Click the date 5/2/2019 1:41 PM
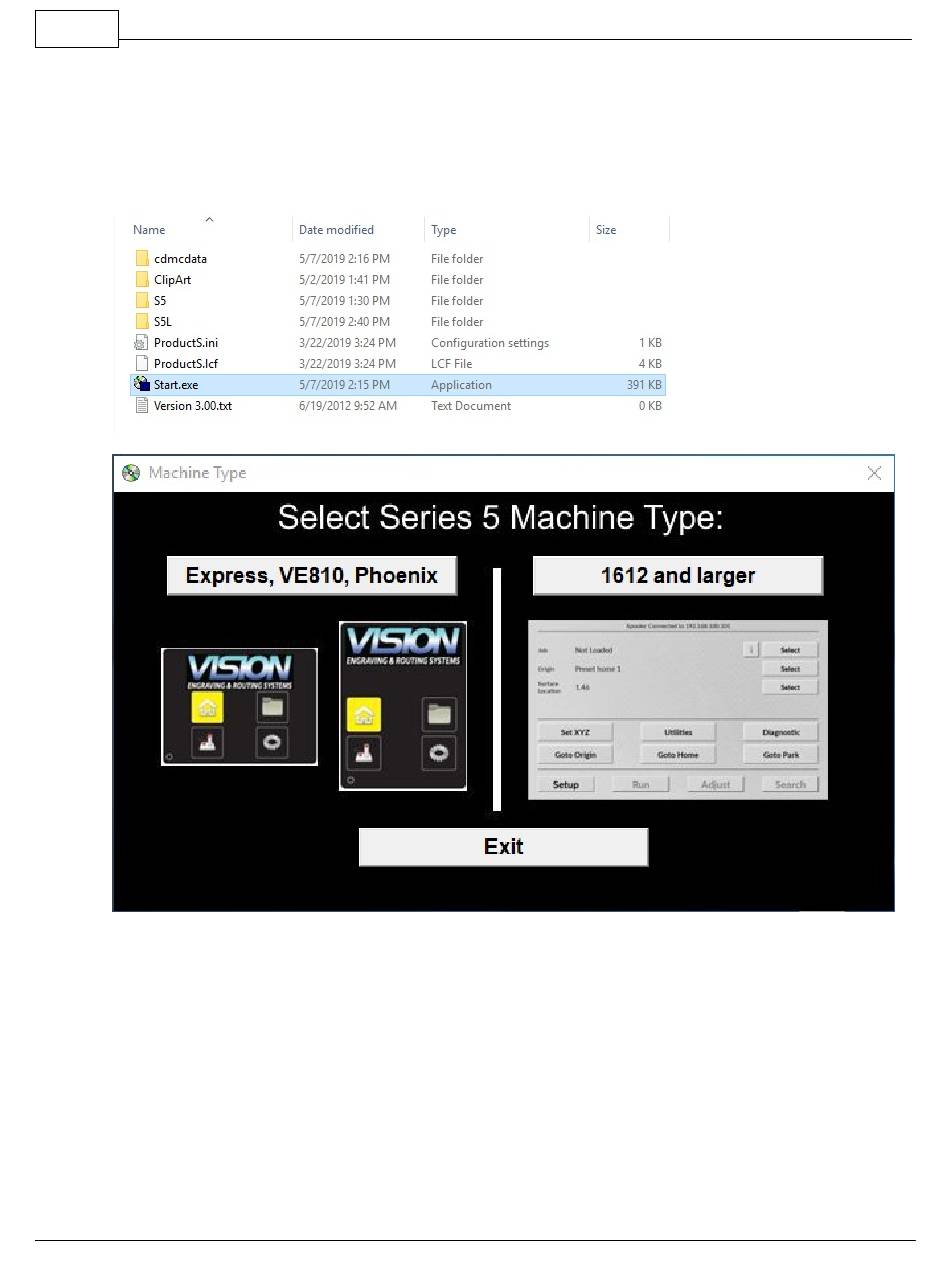The height and width of the screenshot is (1267, 950). [x=344, y=280]
